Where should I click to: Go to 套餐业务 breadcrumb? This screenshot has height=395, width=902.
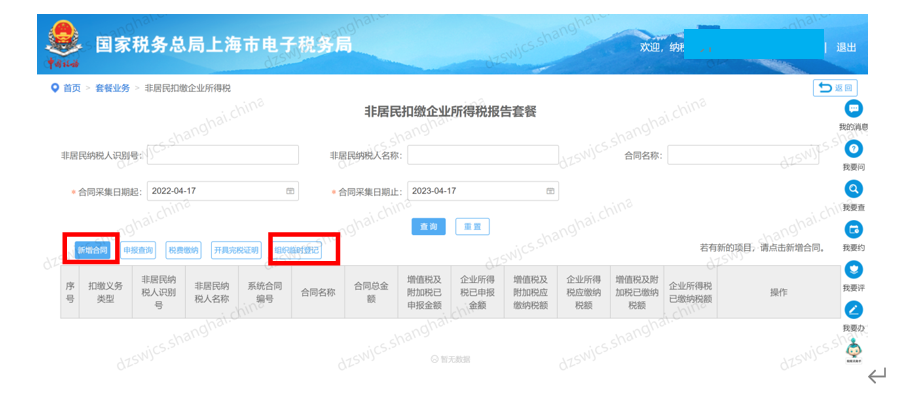tap(113, 89)
